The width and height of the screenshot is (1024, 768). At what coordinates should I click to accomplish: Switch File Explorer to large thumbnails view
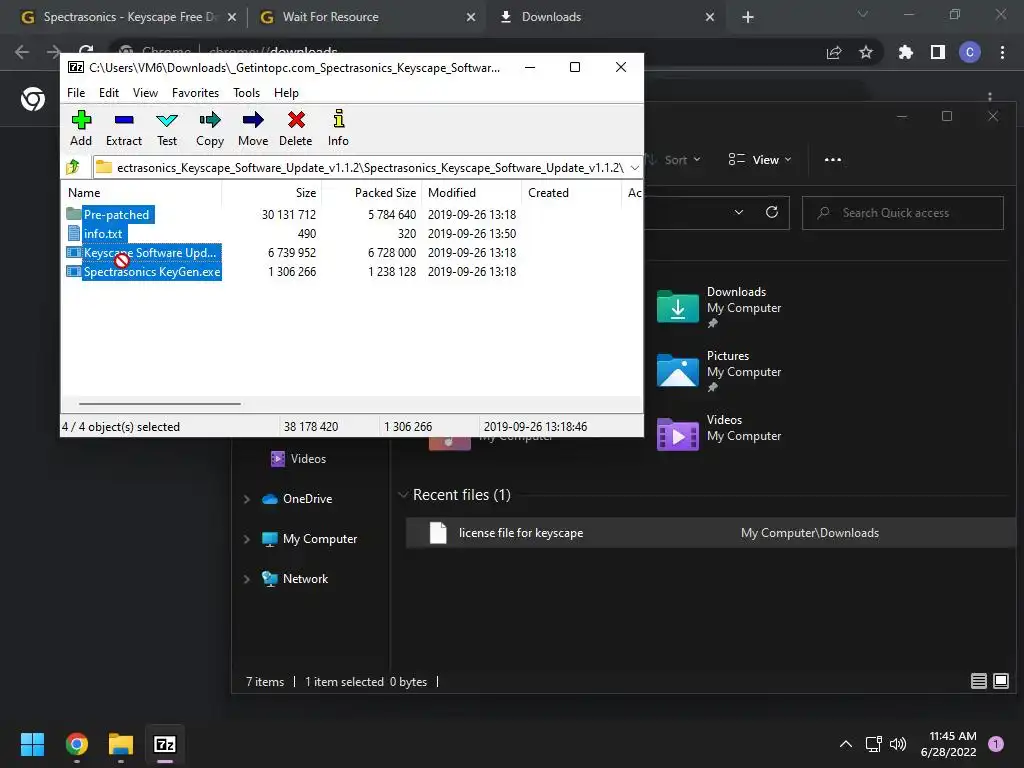pyautogui.click(x=1000, y=681)
